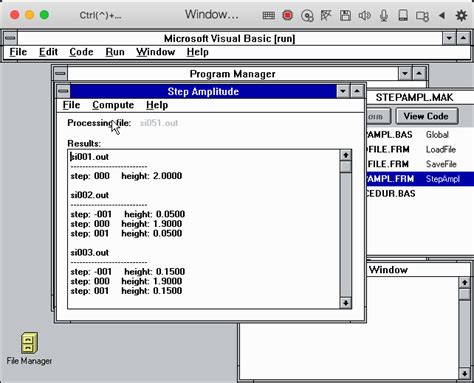474x383 pixels.
Task: Click the Results scrollbar thumb
Action: (x=346, y=167)
